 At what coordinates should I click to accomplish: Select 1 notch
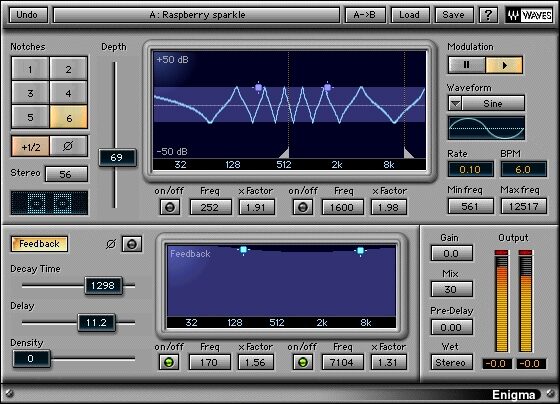click(30, 69)
